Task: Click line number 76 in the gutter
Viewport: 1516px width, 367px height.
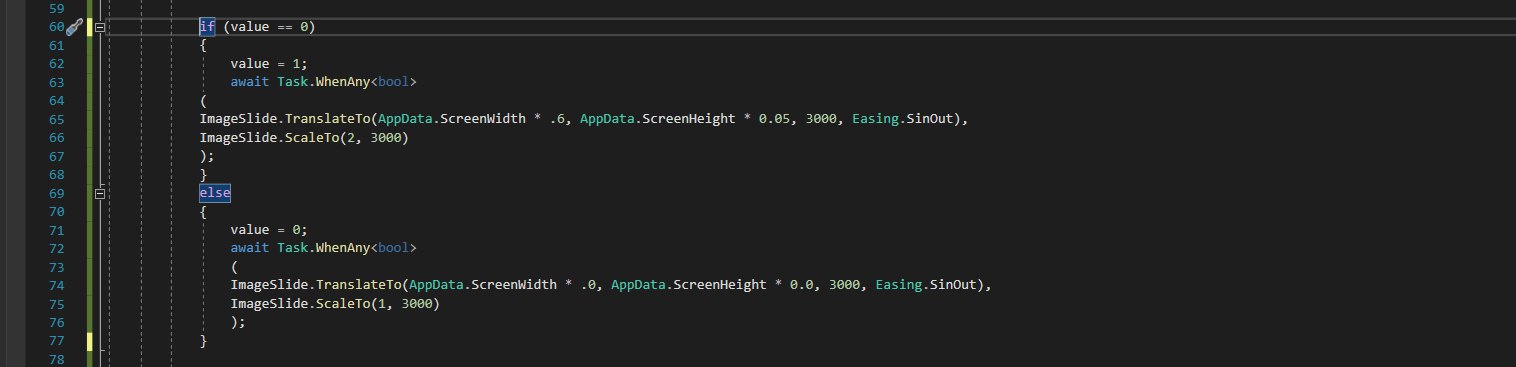Action: point(57,321)
